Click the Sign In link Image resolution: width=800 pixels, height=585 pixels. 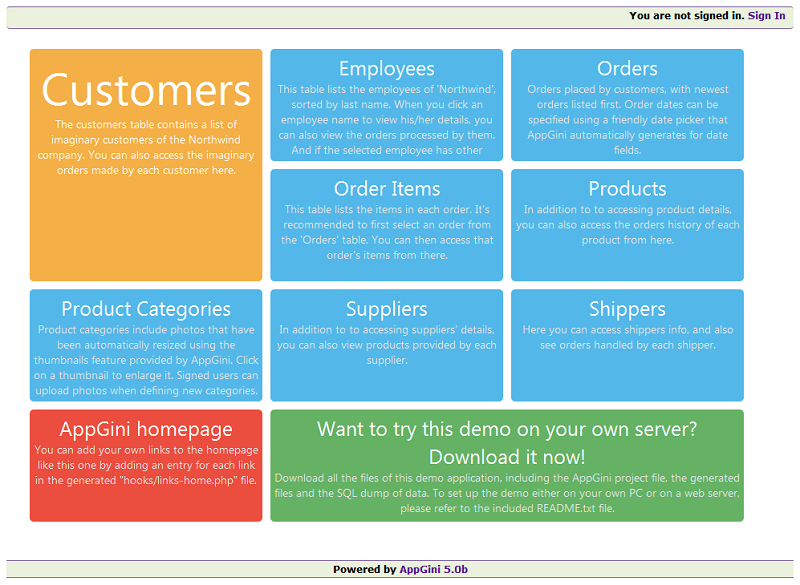pos(766,16)
